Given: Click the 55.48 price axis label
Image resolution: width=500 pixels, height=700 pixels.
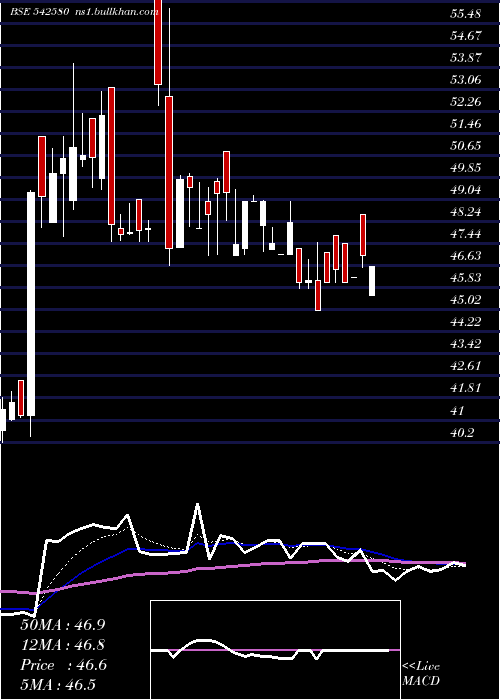Looking at the screenshot, I should point(466,14).
